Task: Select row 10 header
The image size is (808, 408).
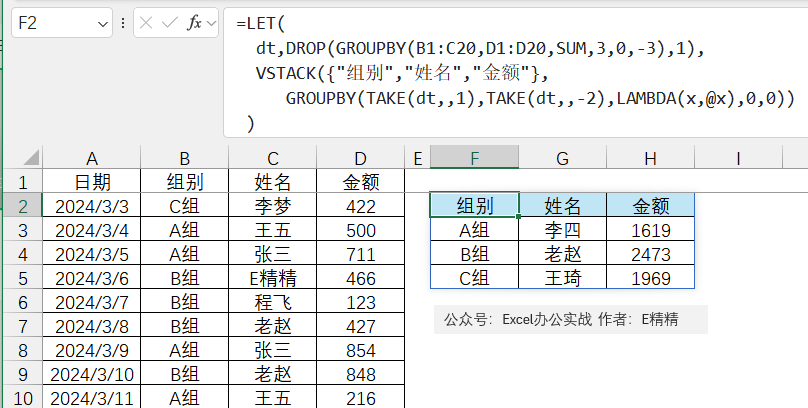Action: (x=23, y=398)
